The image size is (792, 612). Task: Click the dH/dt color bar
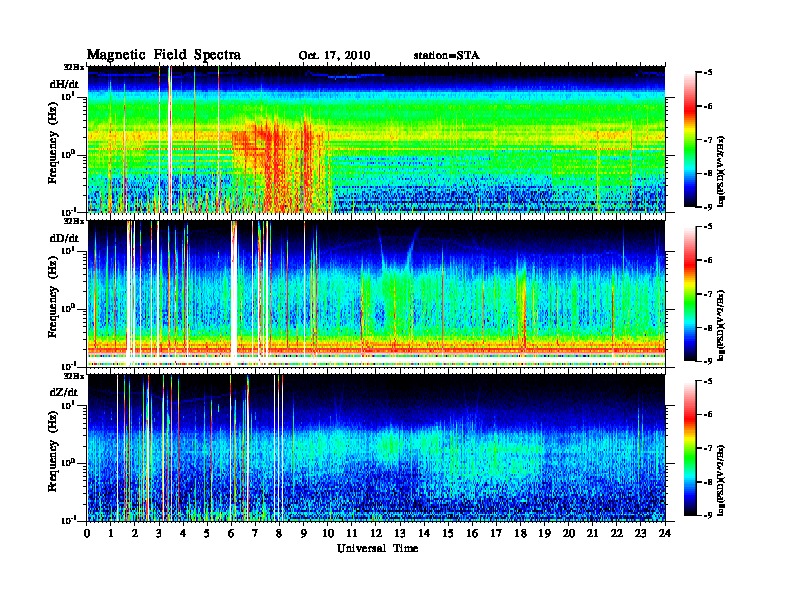point(689,139)
